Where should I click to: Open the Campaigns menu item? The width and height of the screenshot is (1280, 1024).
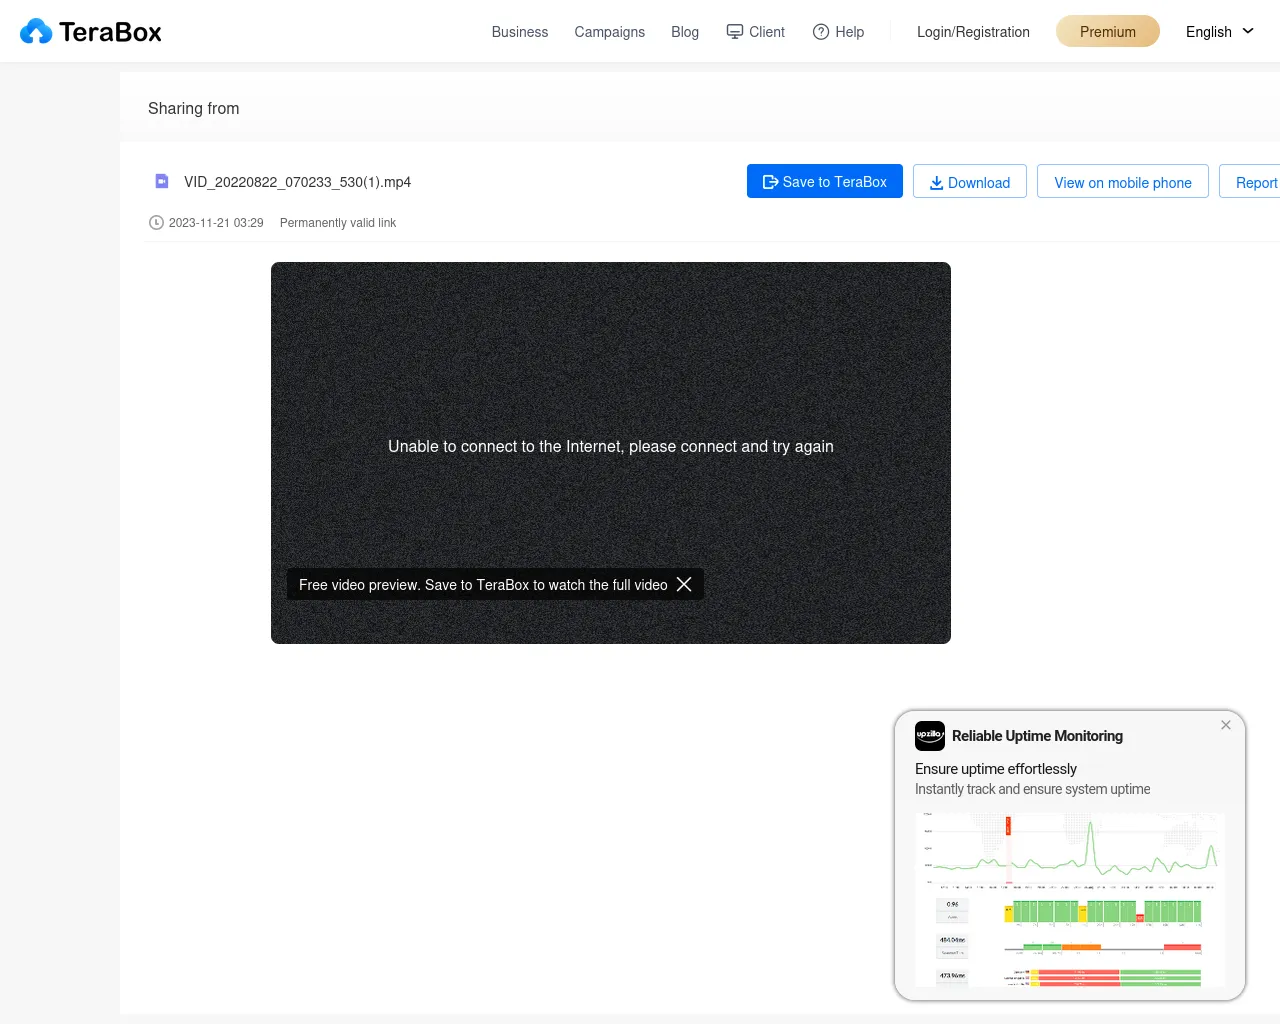click(x=609, y=32)
